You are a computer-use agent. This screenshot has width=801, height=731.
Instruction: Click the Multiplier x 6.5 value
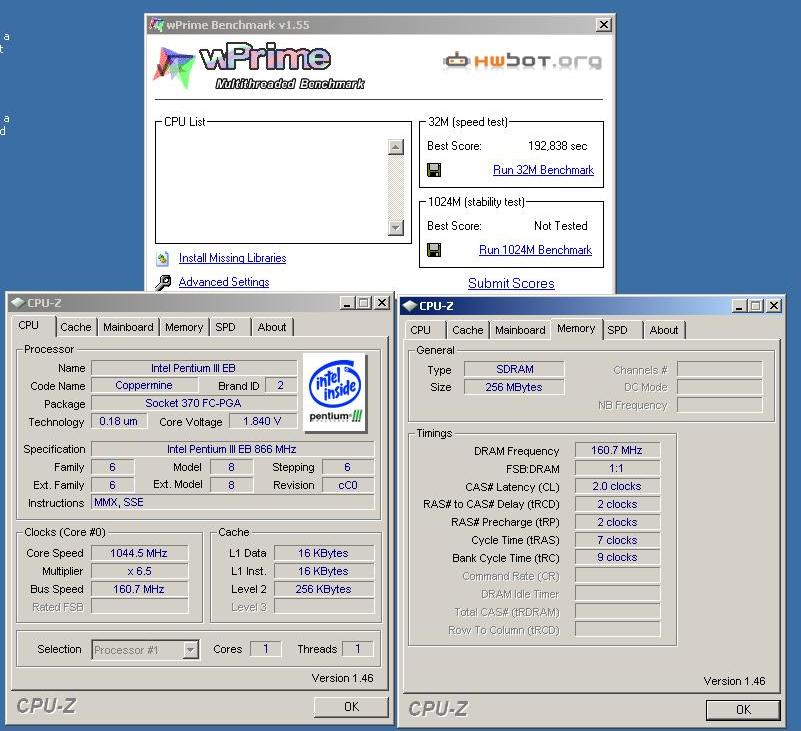coord(139,571)
